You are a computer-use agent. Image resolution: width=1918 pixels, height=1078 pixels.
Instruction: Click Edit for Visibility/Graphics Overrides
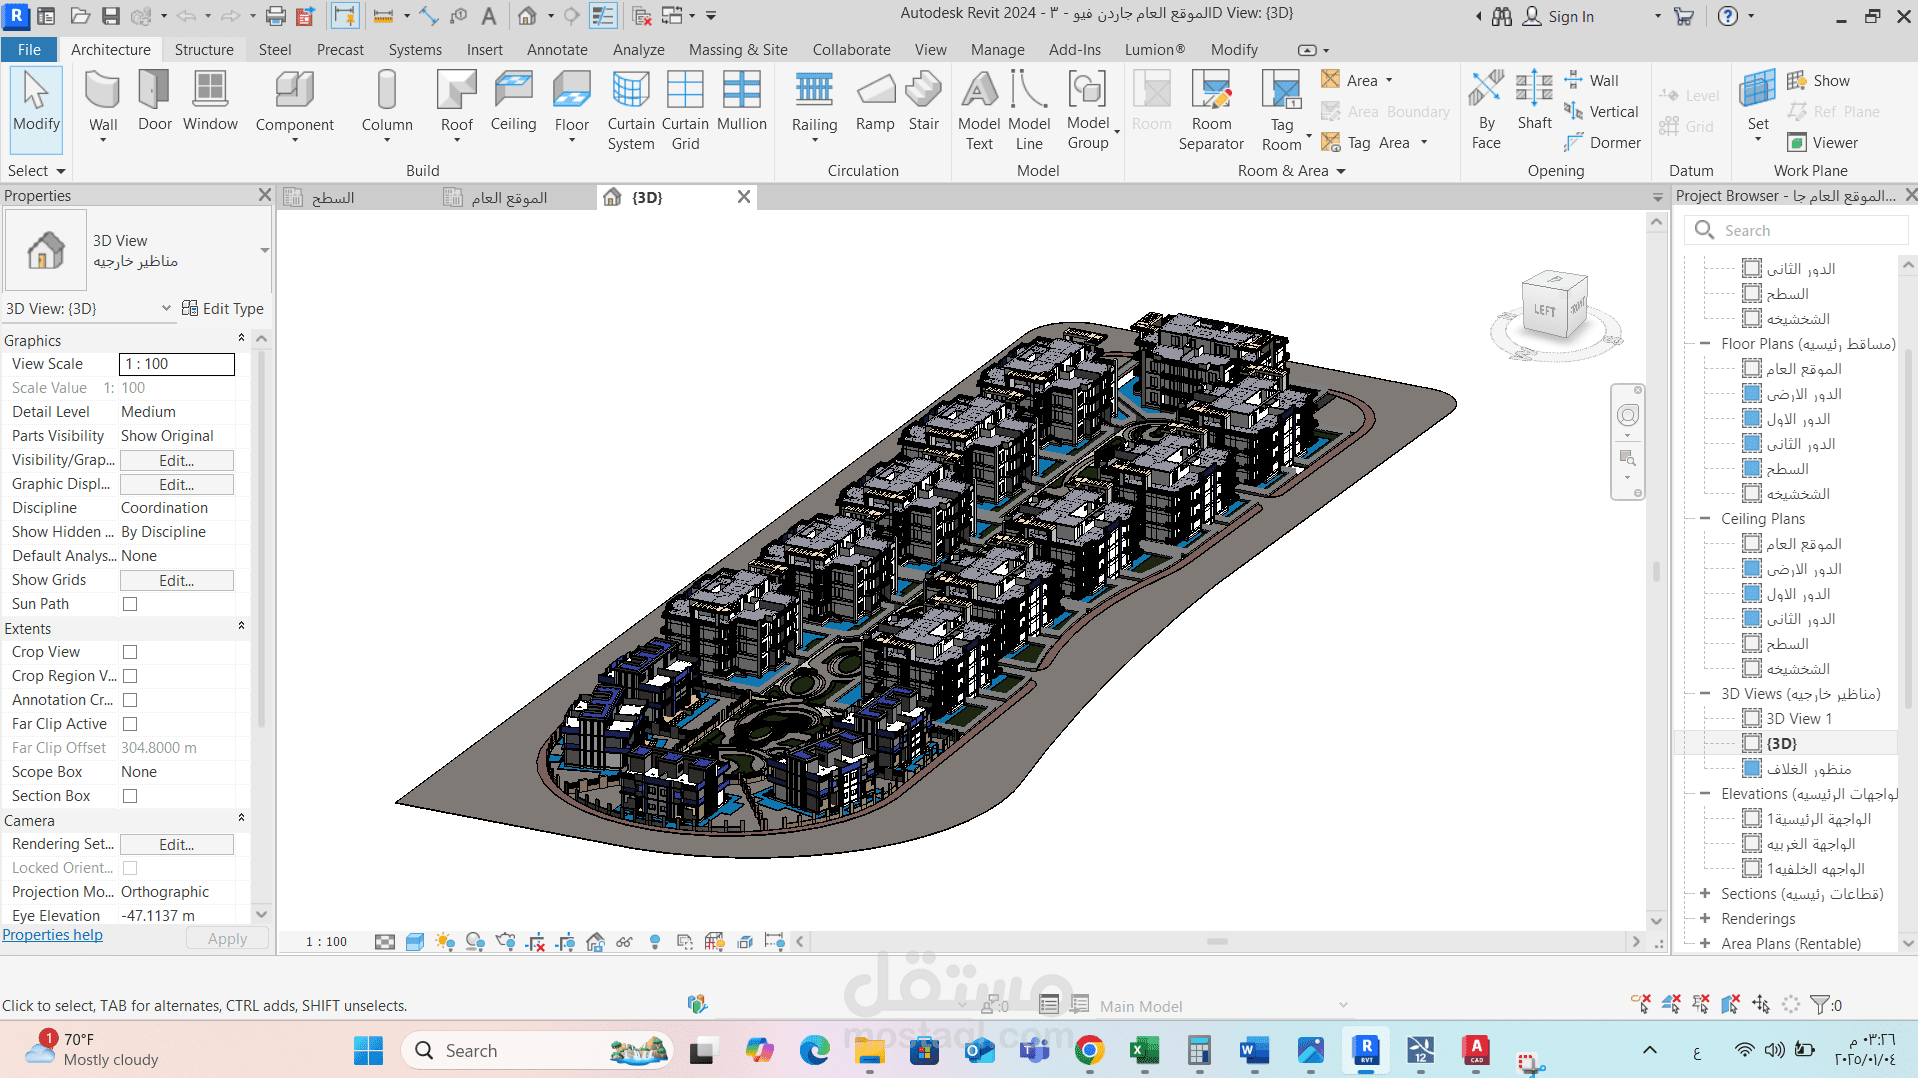click(177, 460)
